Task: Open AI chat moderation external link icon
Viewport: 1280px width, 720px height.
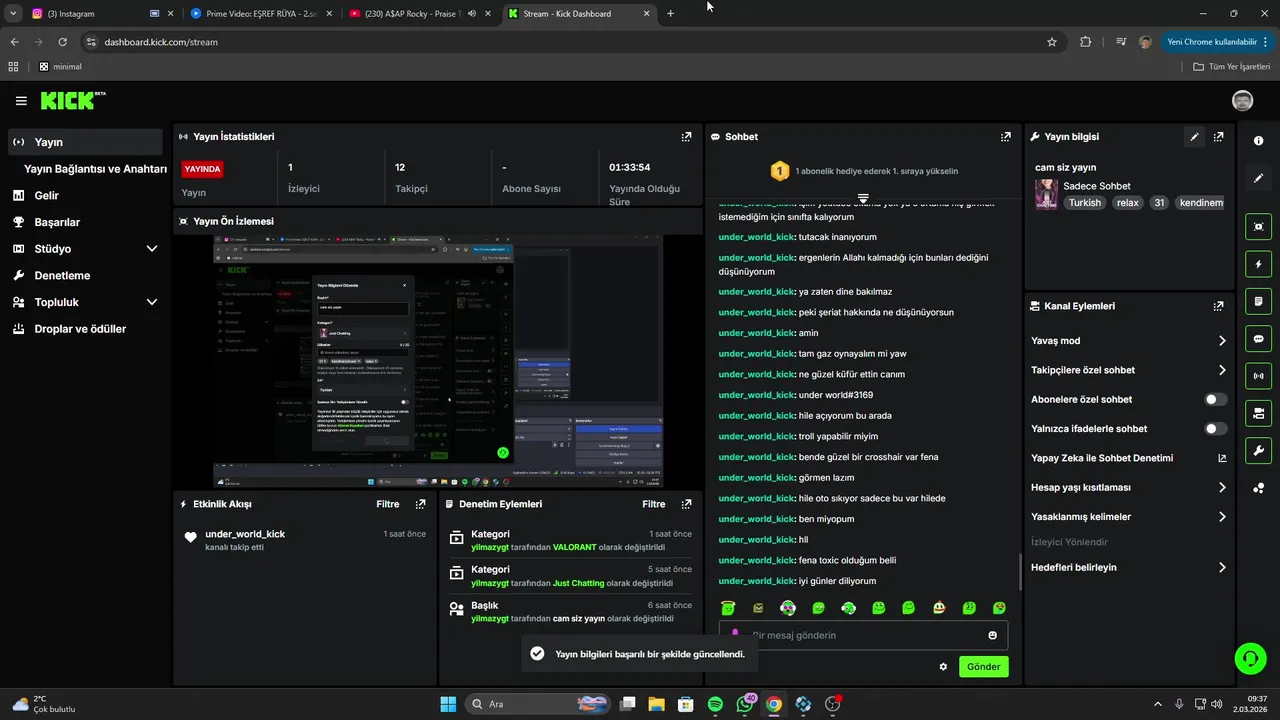Action: coord(1222,458)
